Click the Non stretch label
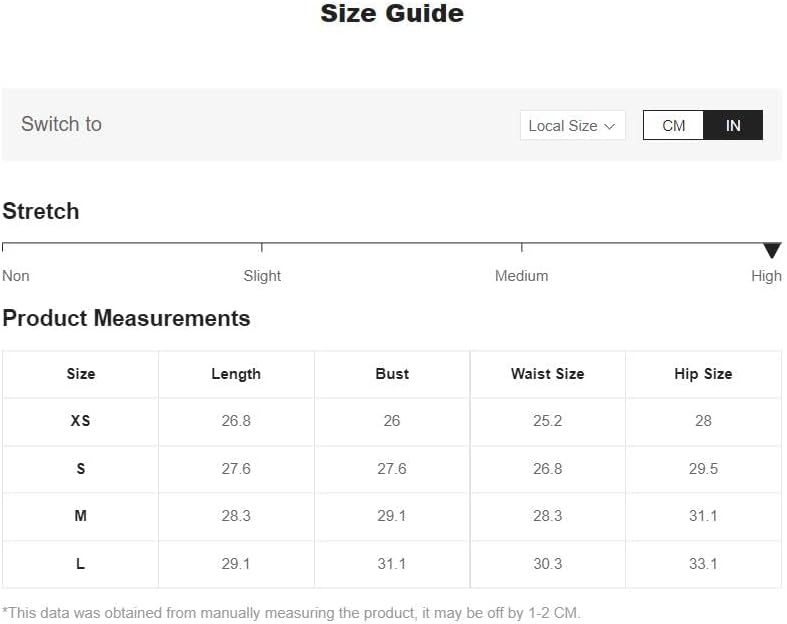787x624 pixels. pyautogui.click(x=16, y=276)
